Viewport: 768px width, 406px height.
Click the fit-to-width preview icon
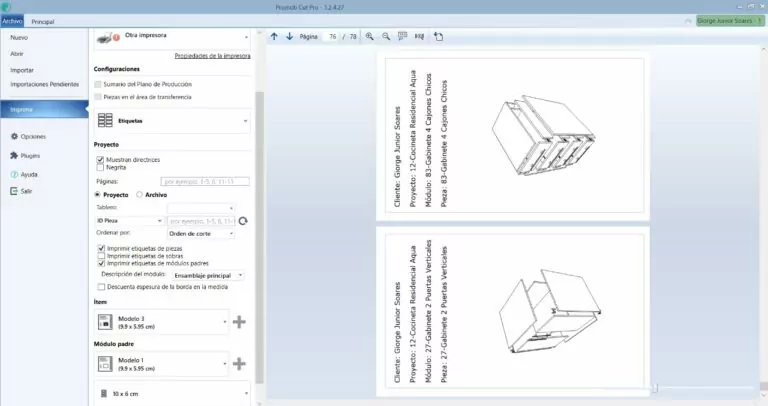pos(419,36)
